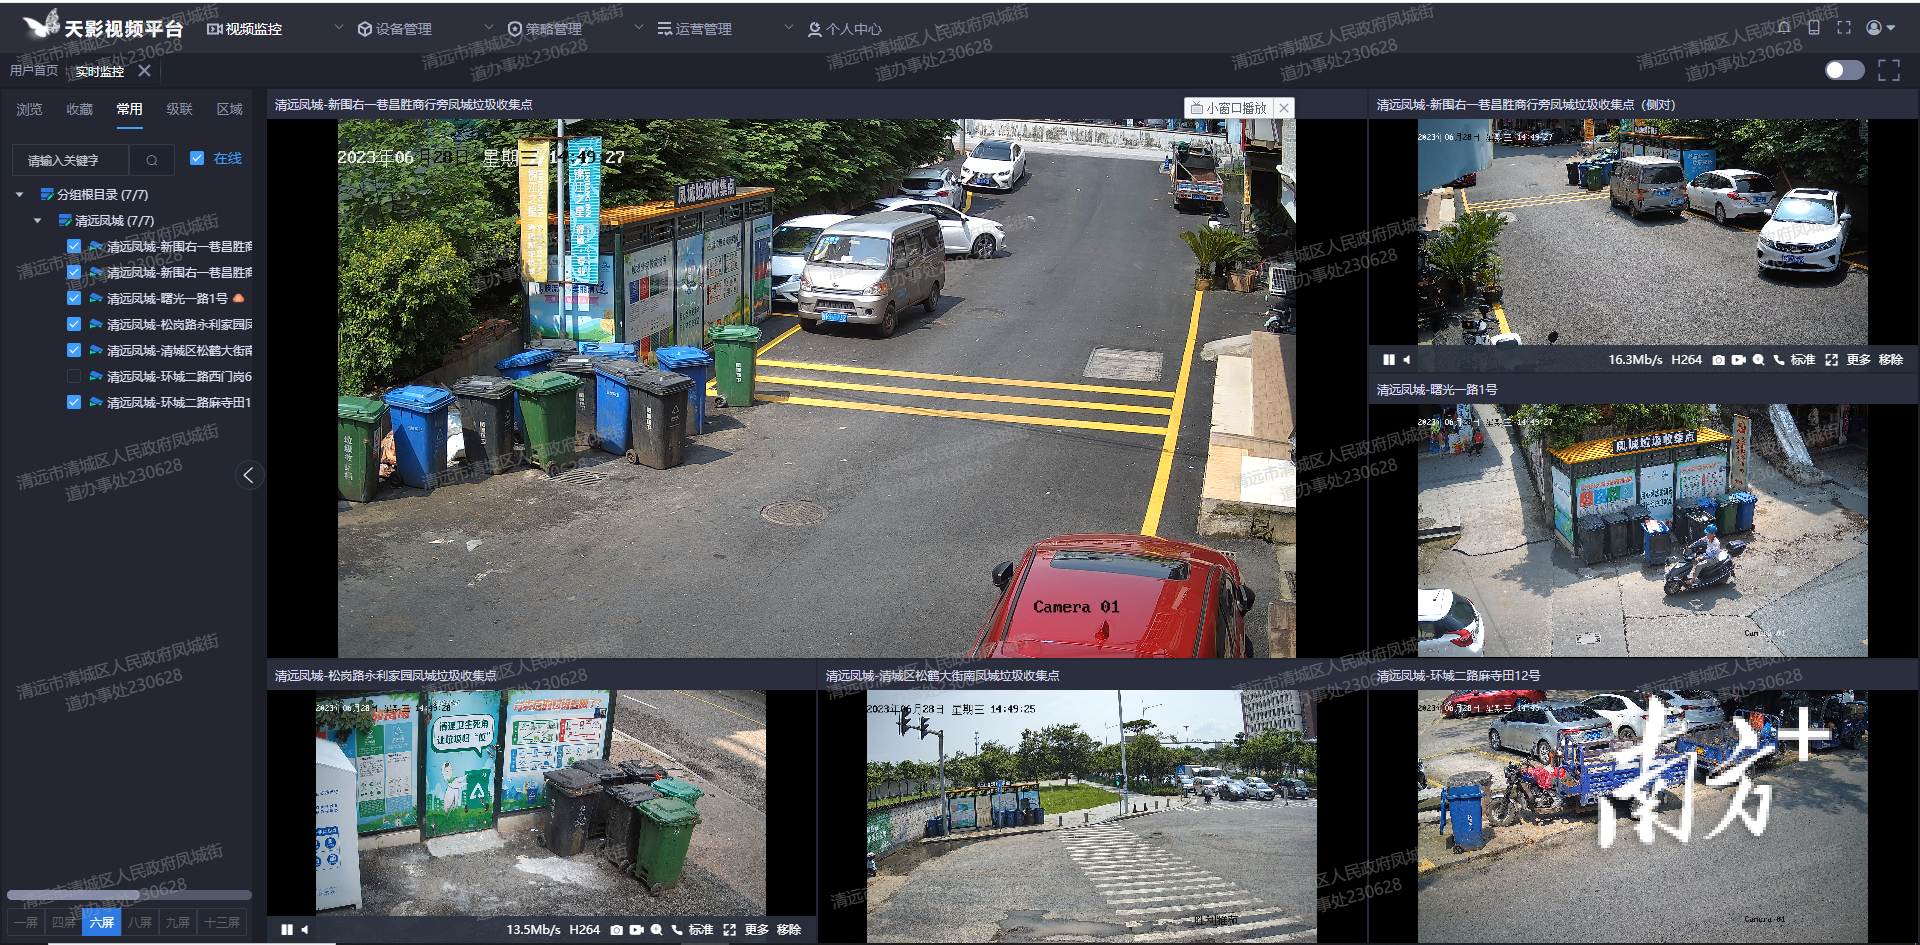Collapse the 分组根目录 tree node
The image size is (1920, 945).
(x=20, y=195)
